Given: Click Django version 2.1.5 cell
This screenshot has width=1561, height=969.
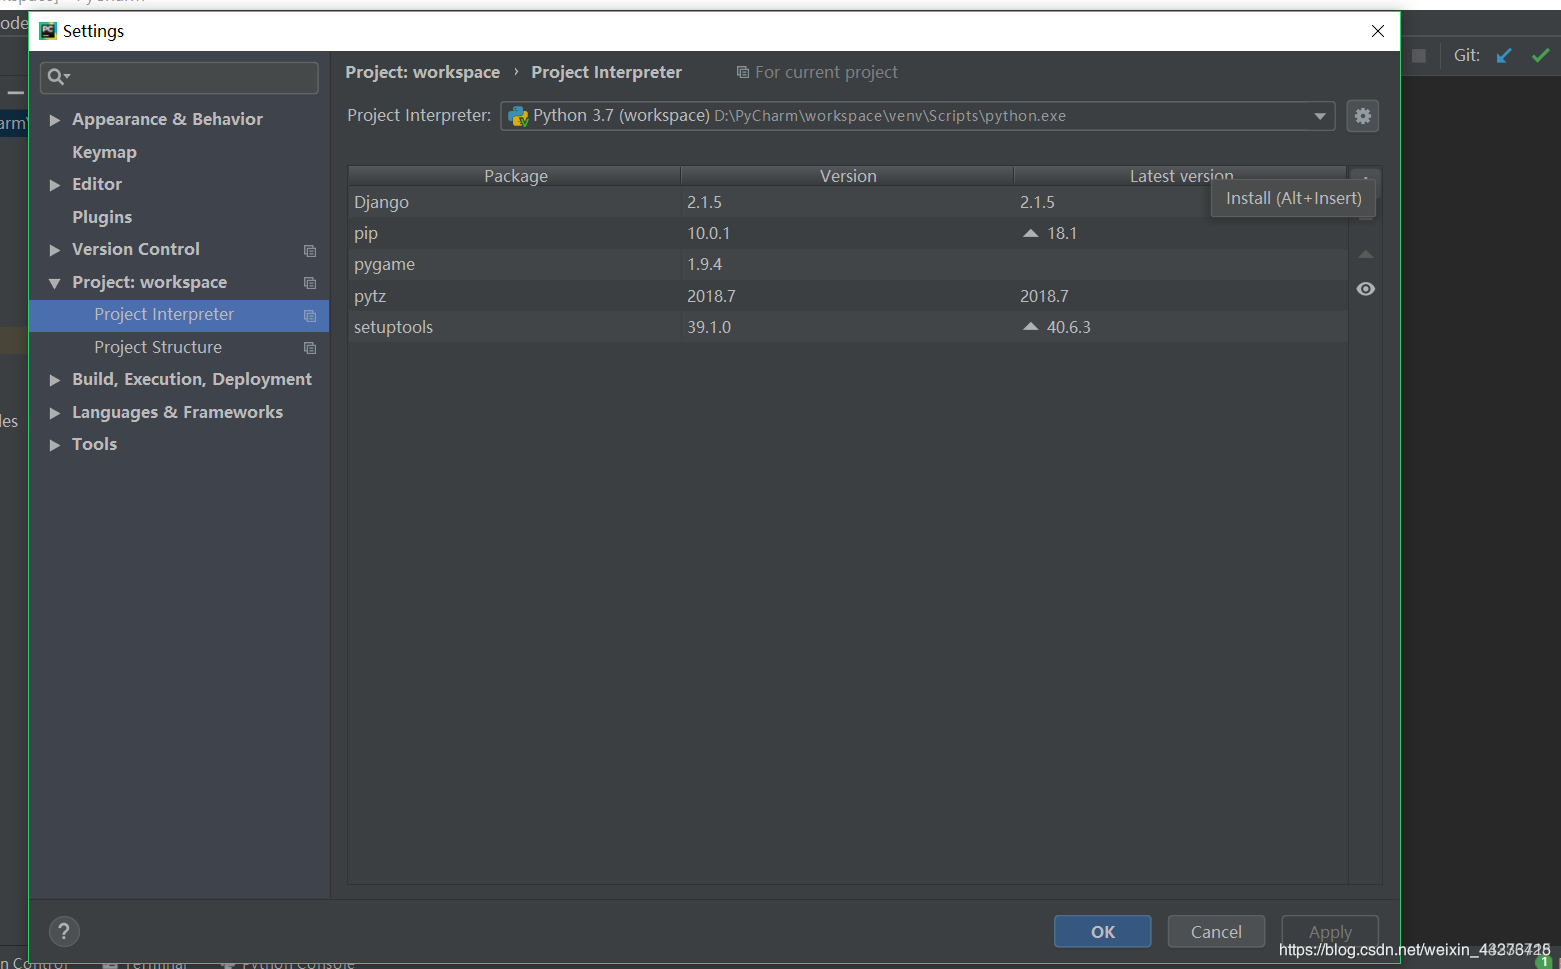Looking at the screenshot, I should [x=704, y=202].
